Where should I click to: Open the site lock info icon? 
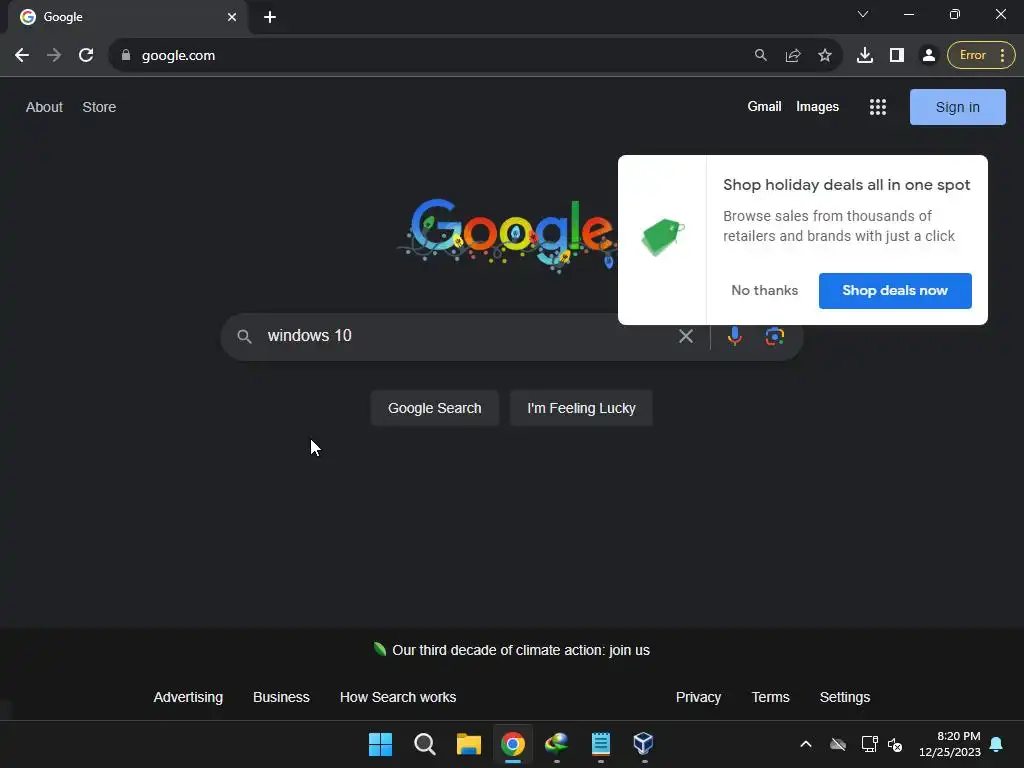tap(126, 56)
